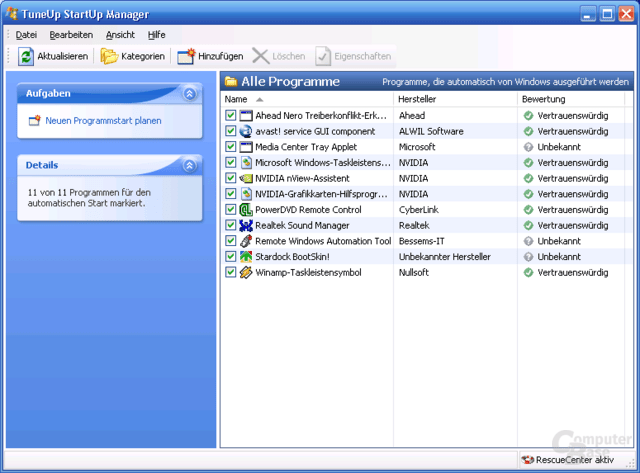Click the window resize grip corner
Viewport: 640px width, 473px height.
coord(631,464)
